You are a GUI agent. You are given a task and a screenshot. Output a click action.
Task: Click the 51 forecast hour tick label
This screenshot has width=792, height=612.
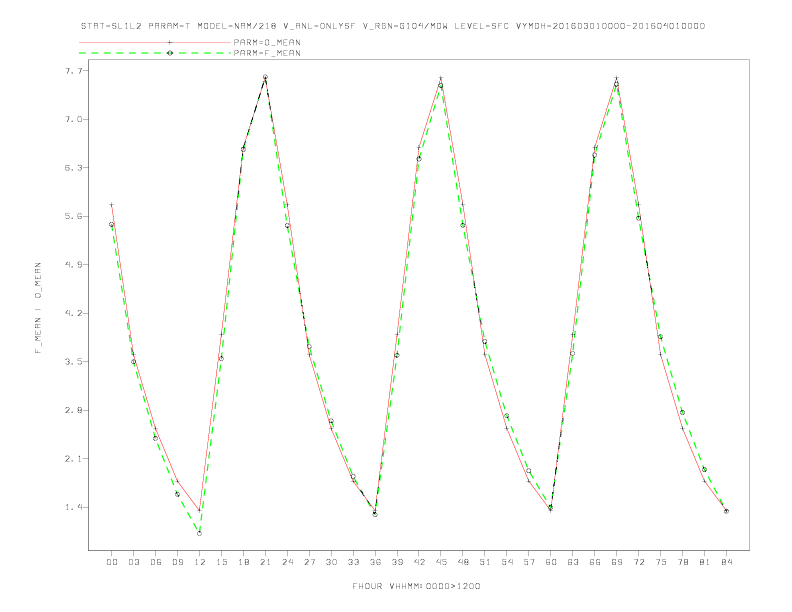(485, 562)
